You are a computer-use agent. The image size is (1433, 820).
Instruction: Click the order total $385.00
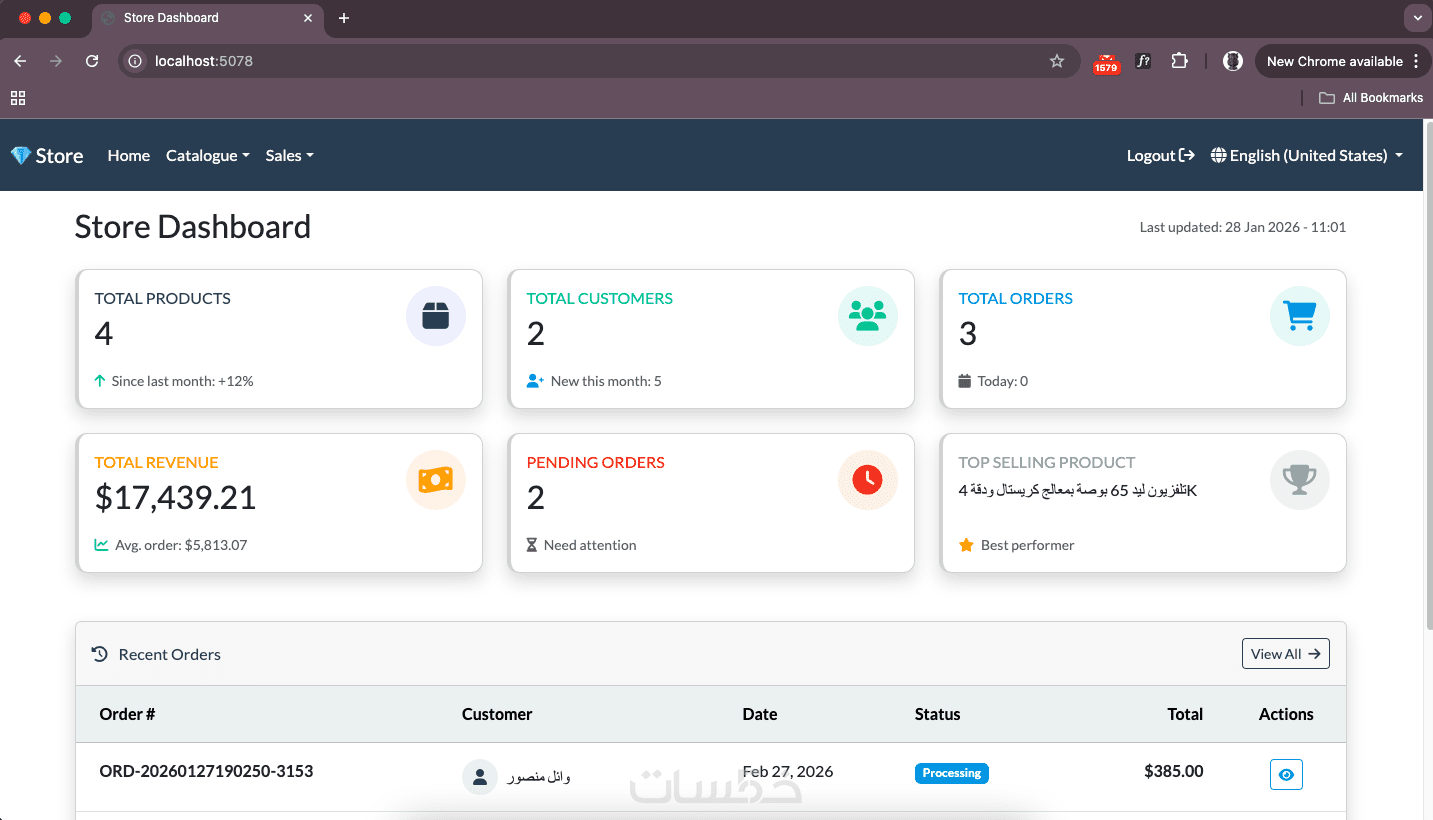1174,771
